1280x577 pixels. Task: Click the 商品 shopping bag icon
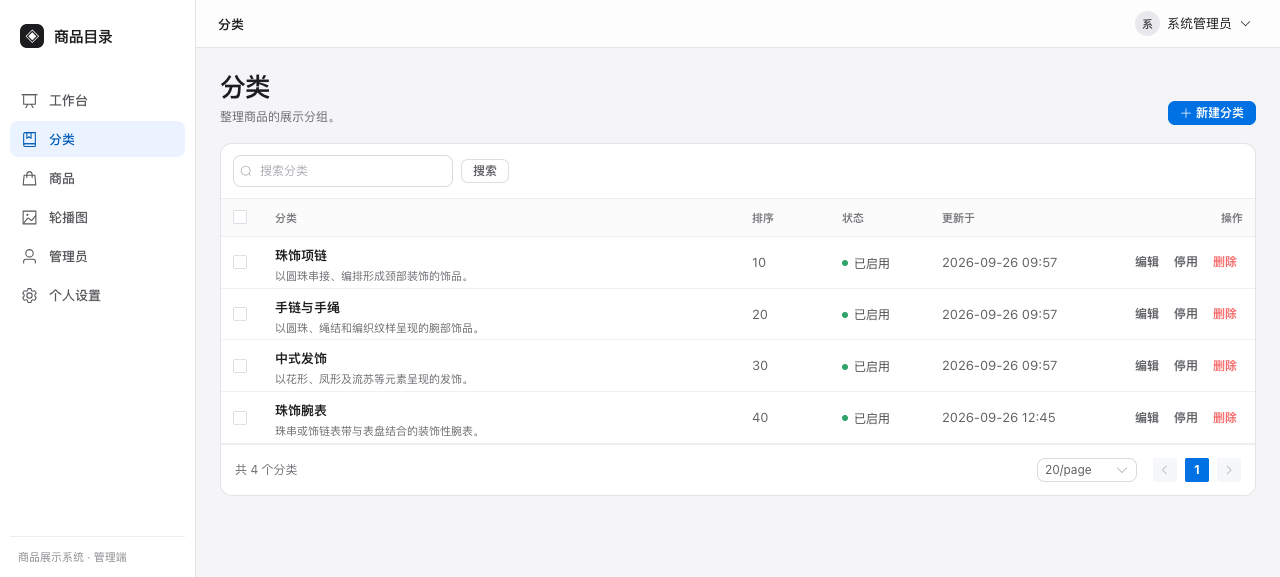click(30, 179)
